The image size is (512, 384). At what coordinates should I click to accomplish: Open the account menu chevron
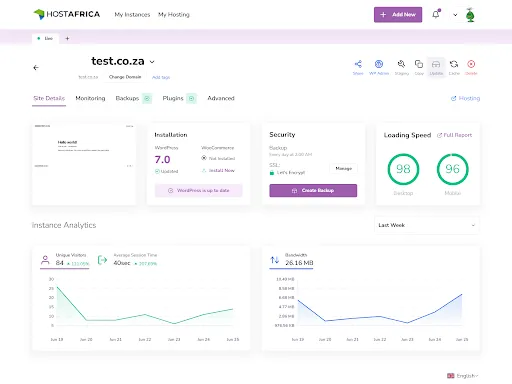pos(455,15)
